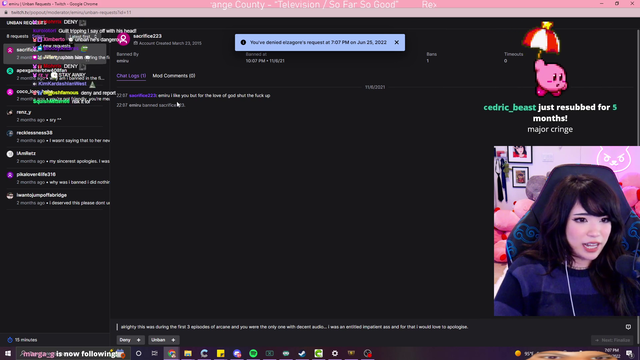Click the info icon in the notification
640x360 pixels.
pyautogui.click(x=243, y=42)
